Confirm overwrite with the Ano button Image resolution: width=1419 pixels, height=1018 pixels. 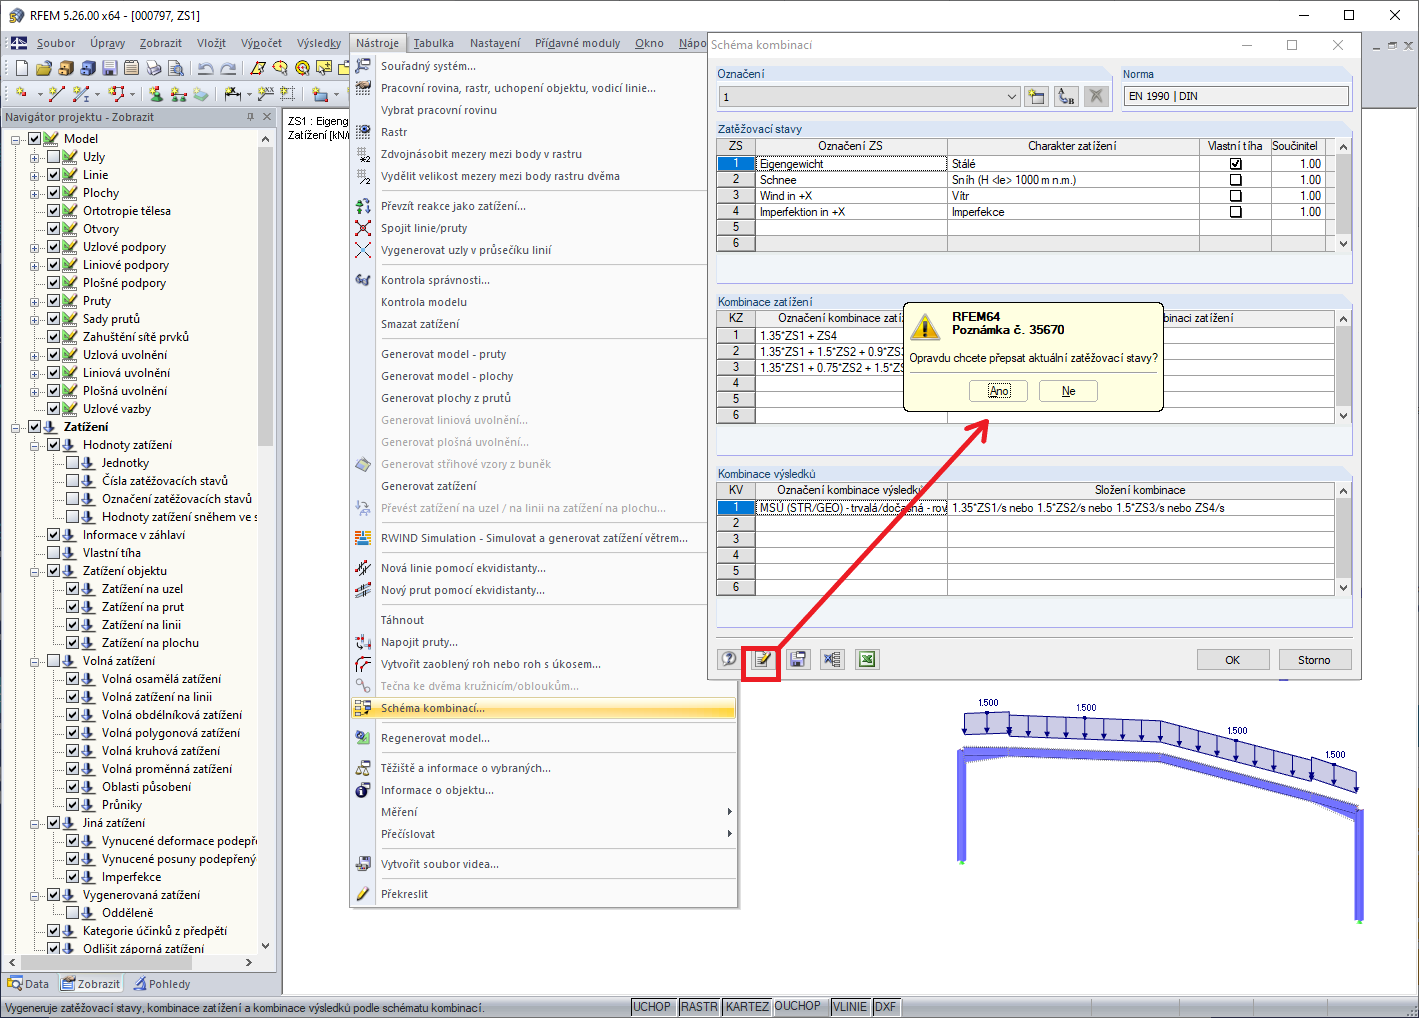pyautogui.click(x=999, y=391)
